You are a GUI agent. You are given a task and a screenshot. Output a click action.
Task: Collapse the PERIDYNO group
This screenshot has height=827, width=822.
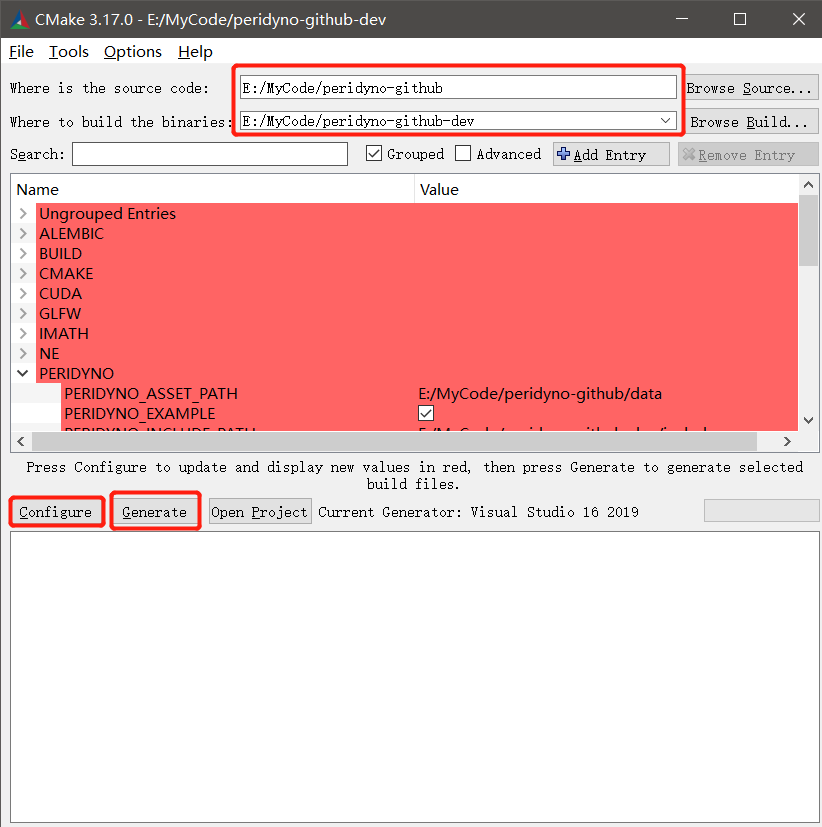tap(23, 374)
